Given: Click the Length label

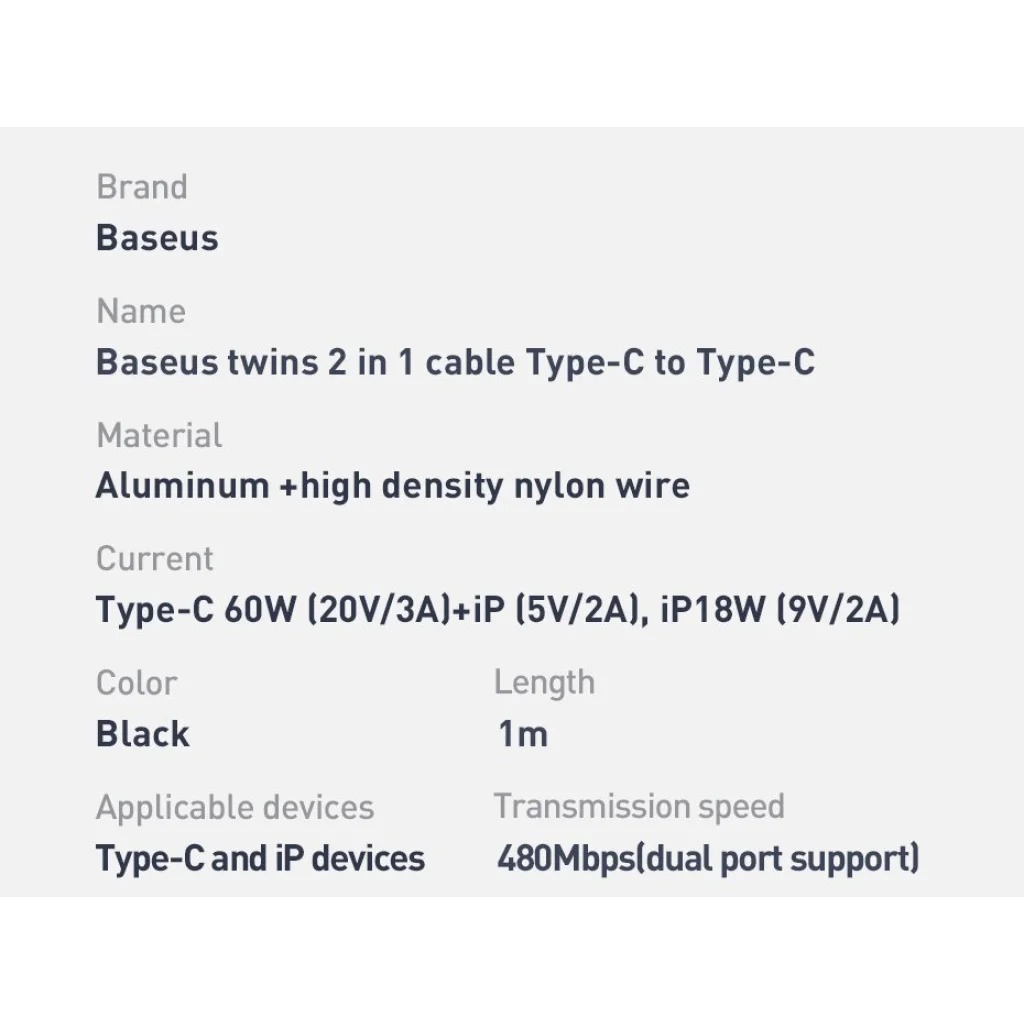Looking at the screenshot, I should pos(544,683).
